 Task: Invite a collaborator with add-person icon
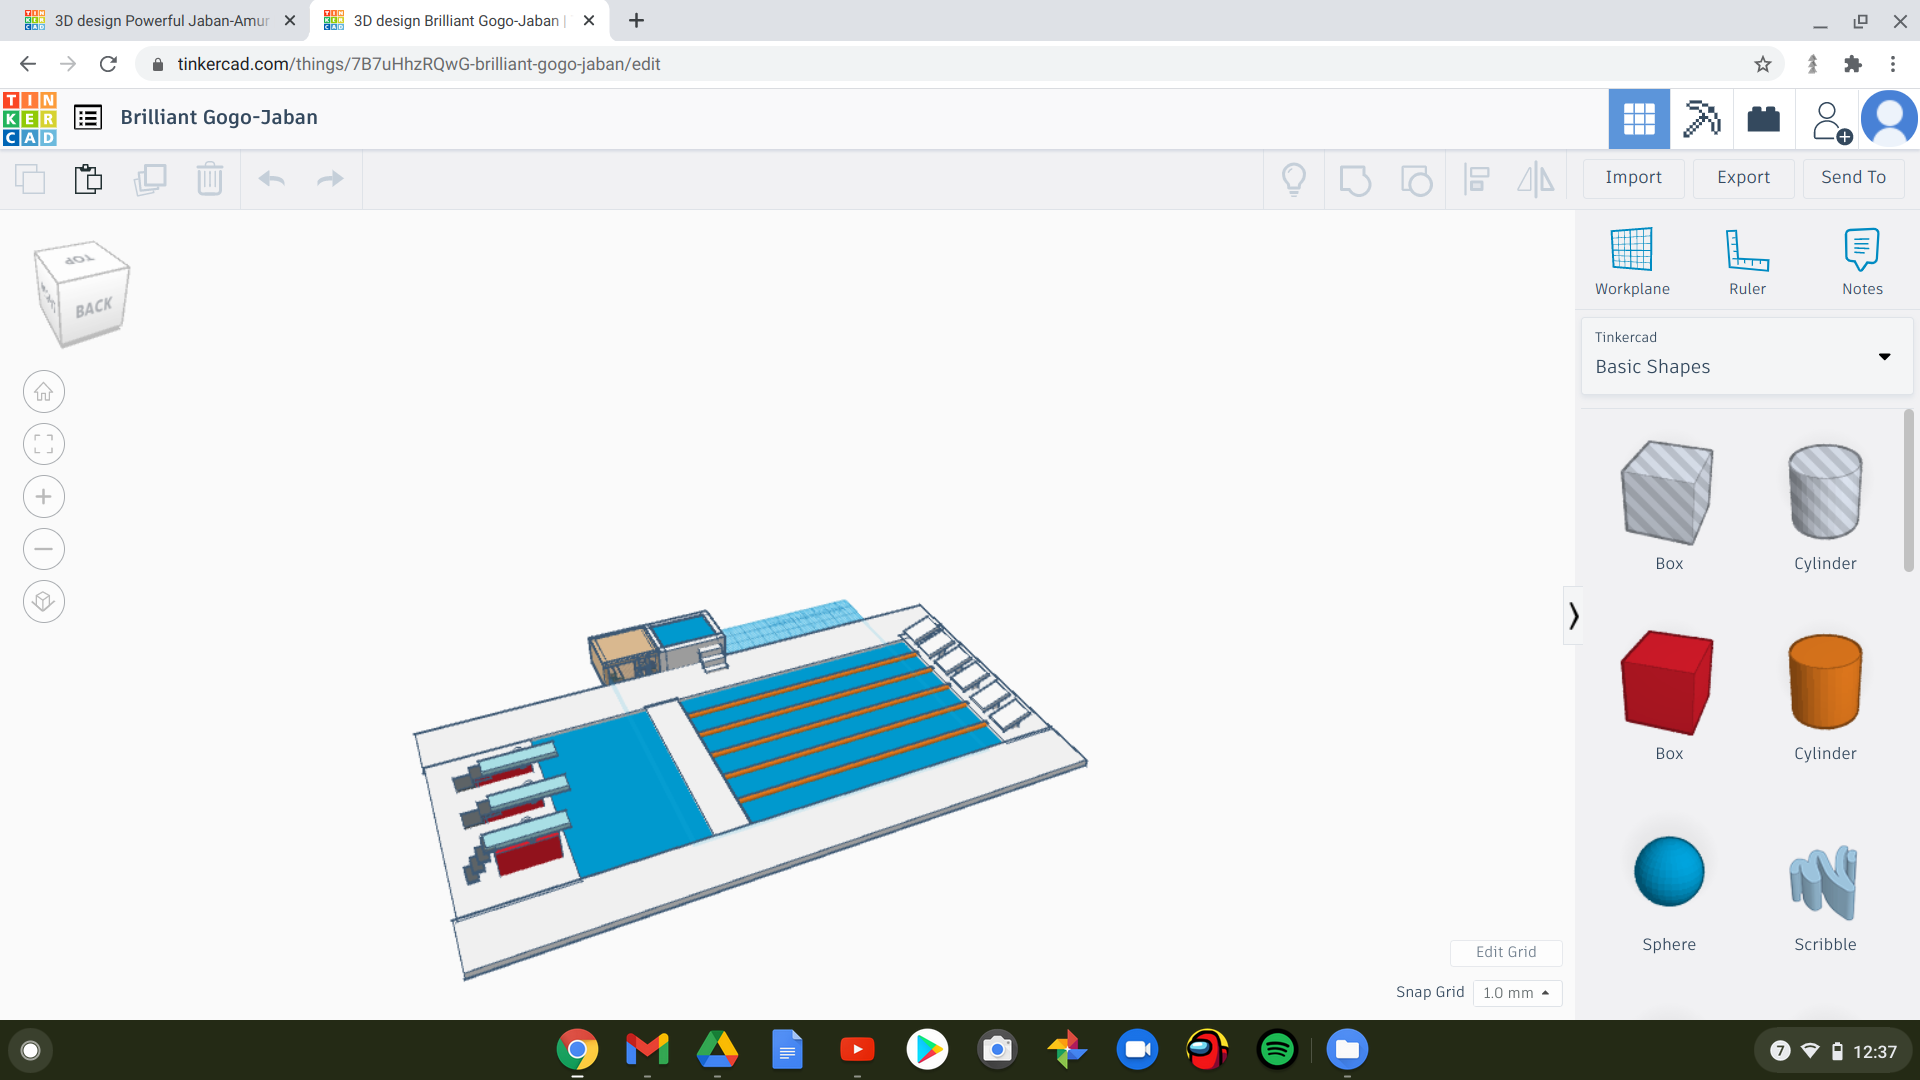coord(1830,121)
